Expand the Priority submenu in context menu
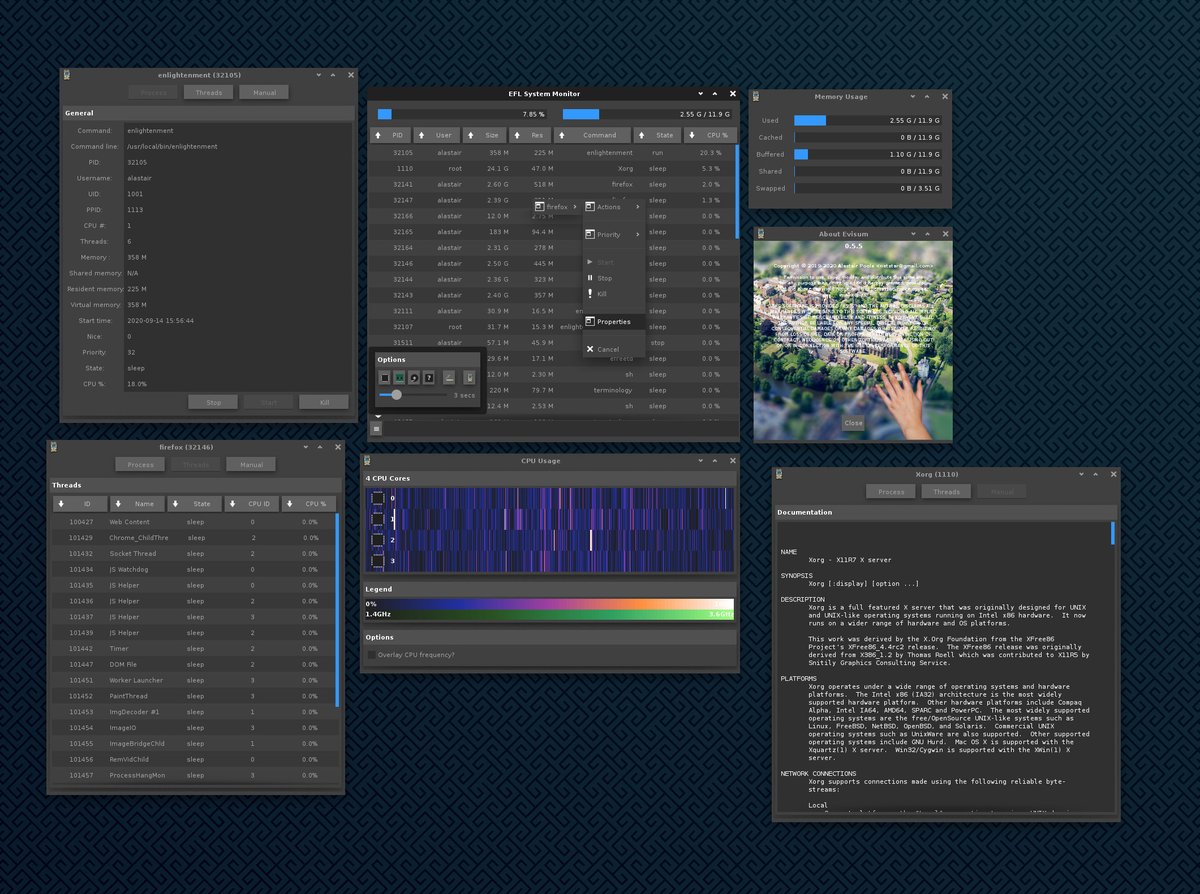Image resolution: width=1200 pixels, height=894 pixels. click(614, 235)
